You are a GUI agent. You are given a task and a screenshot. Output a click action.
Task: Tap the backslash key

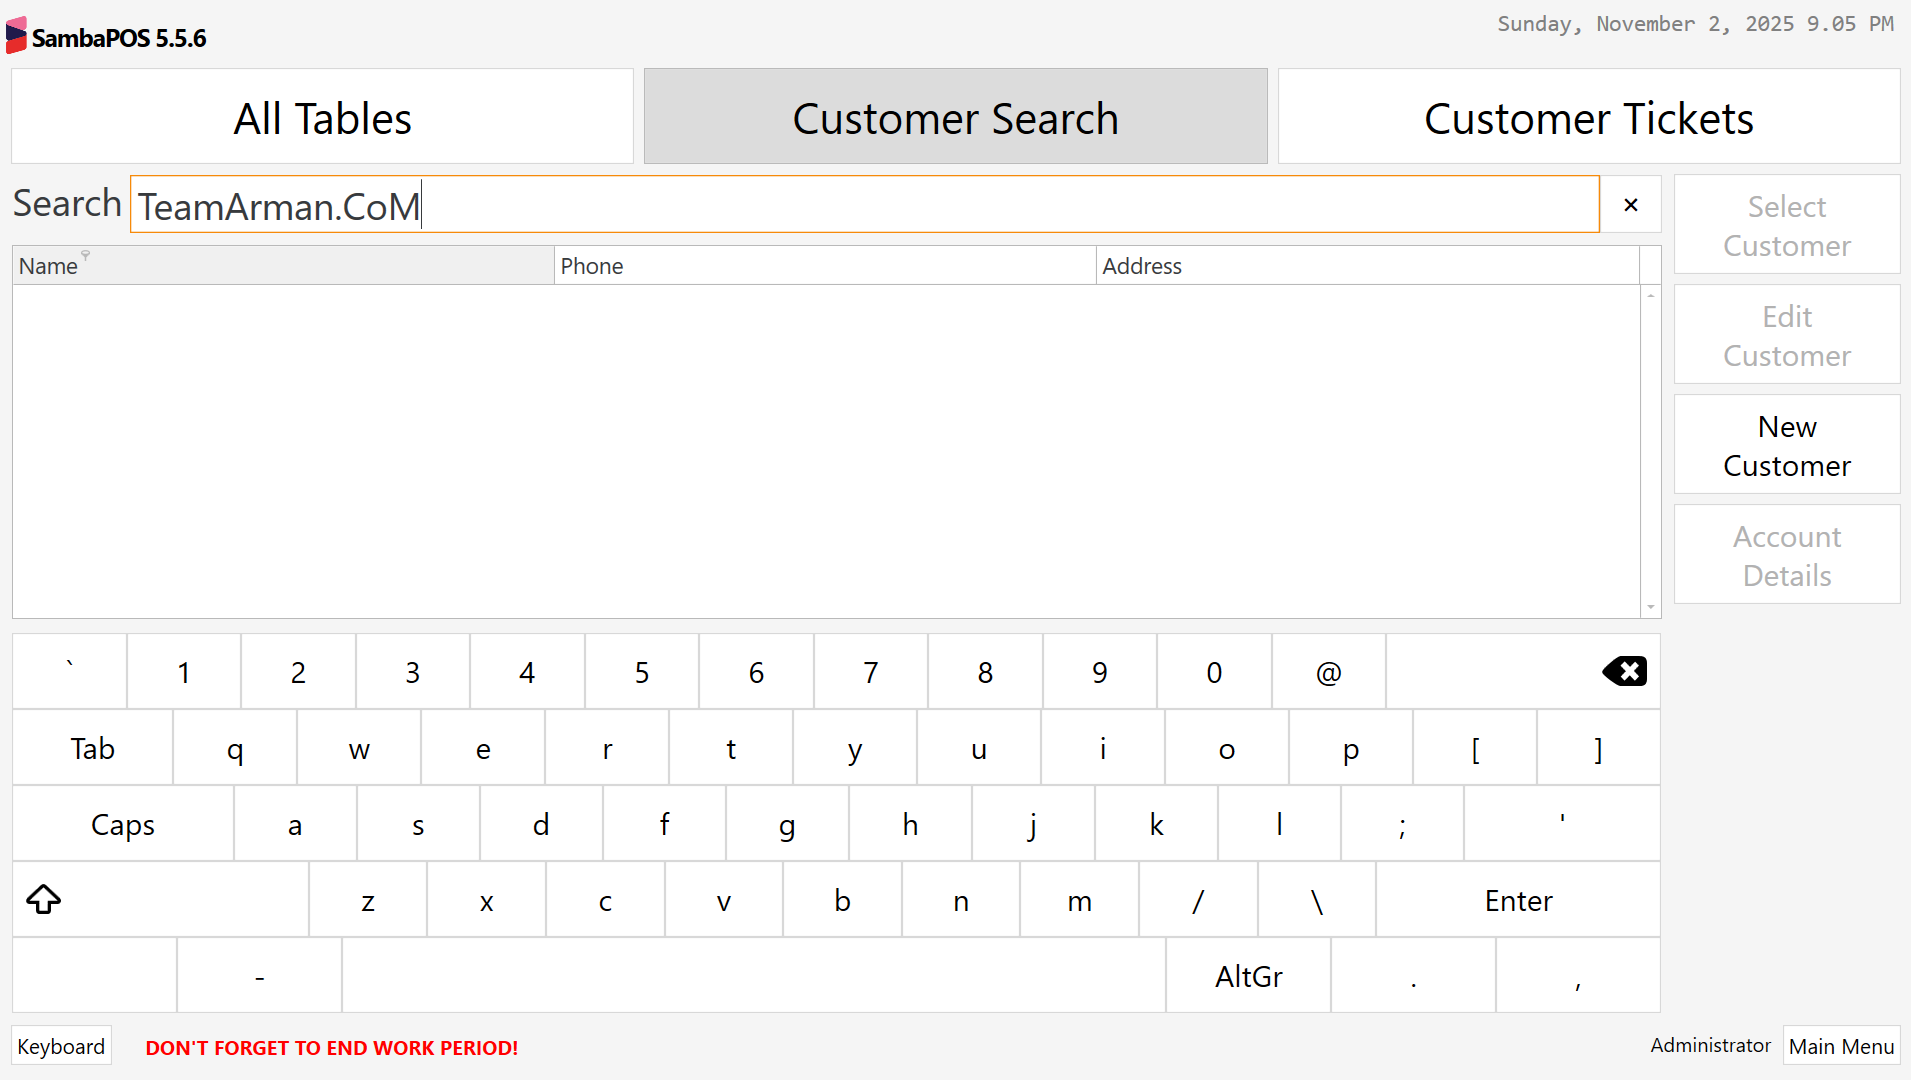(1317, 900)
